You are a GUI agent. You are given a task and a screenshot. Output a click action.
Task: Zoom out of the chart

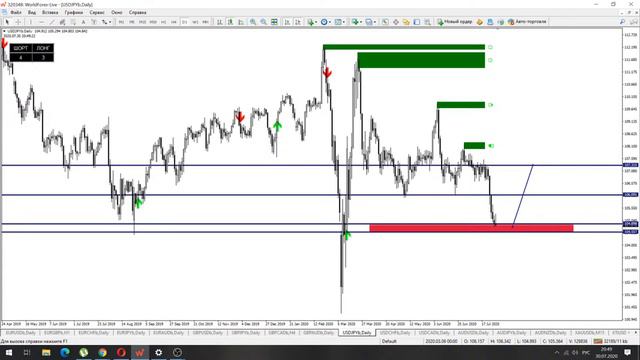pos(264,22)
